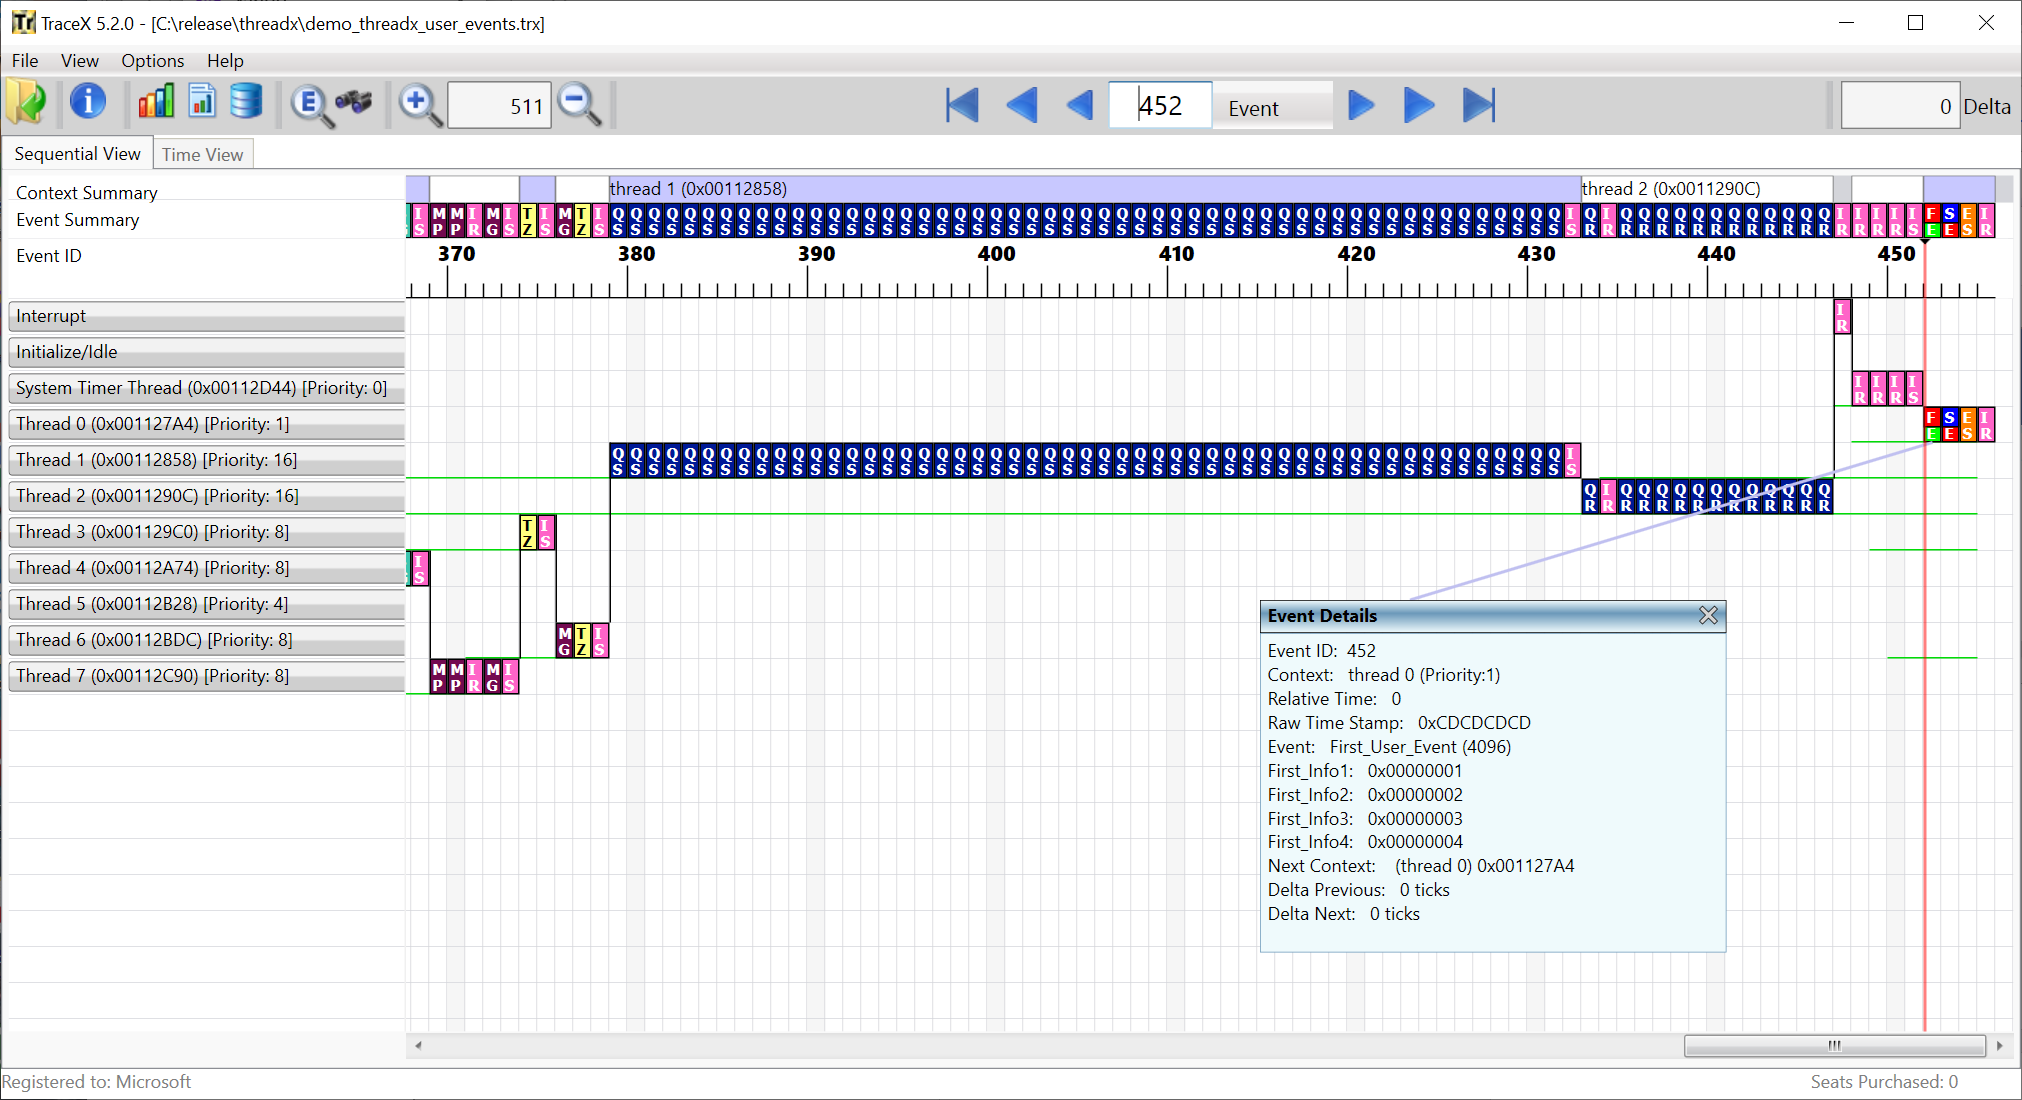Open a trace file
Image resolution: width=2022 pixels, height=1100 pixels.
(27, 103)
